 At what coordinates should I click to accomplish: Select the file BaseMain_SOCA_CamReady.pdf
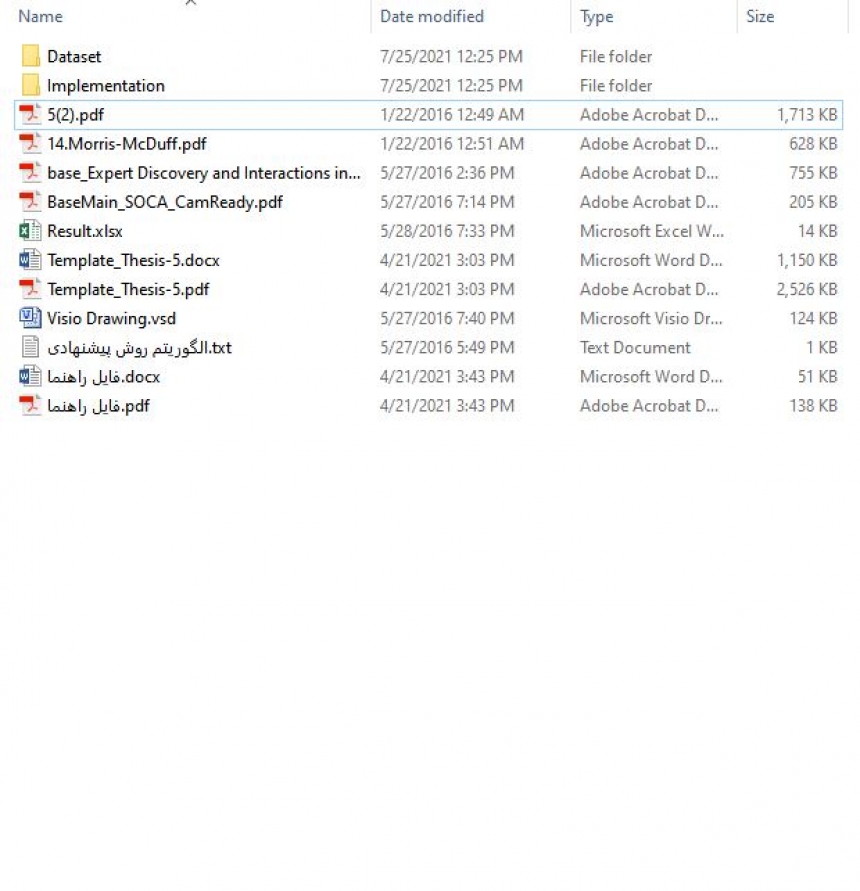(x=165, y=202)
